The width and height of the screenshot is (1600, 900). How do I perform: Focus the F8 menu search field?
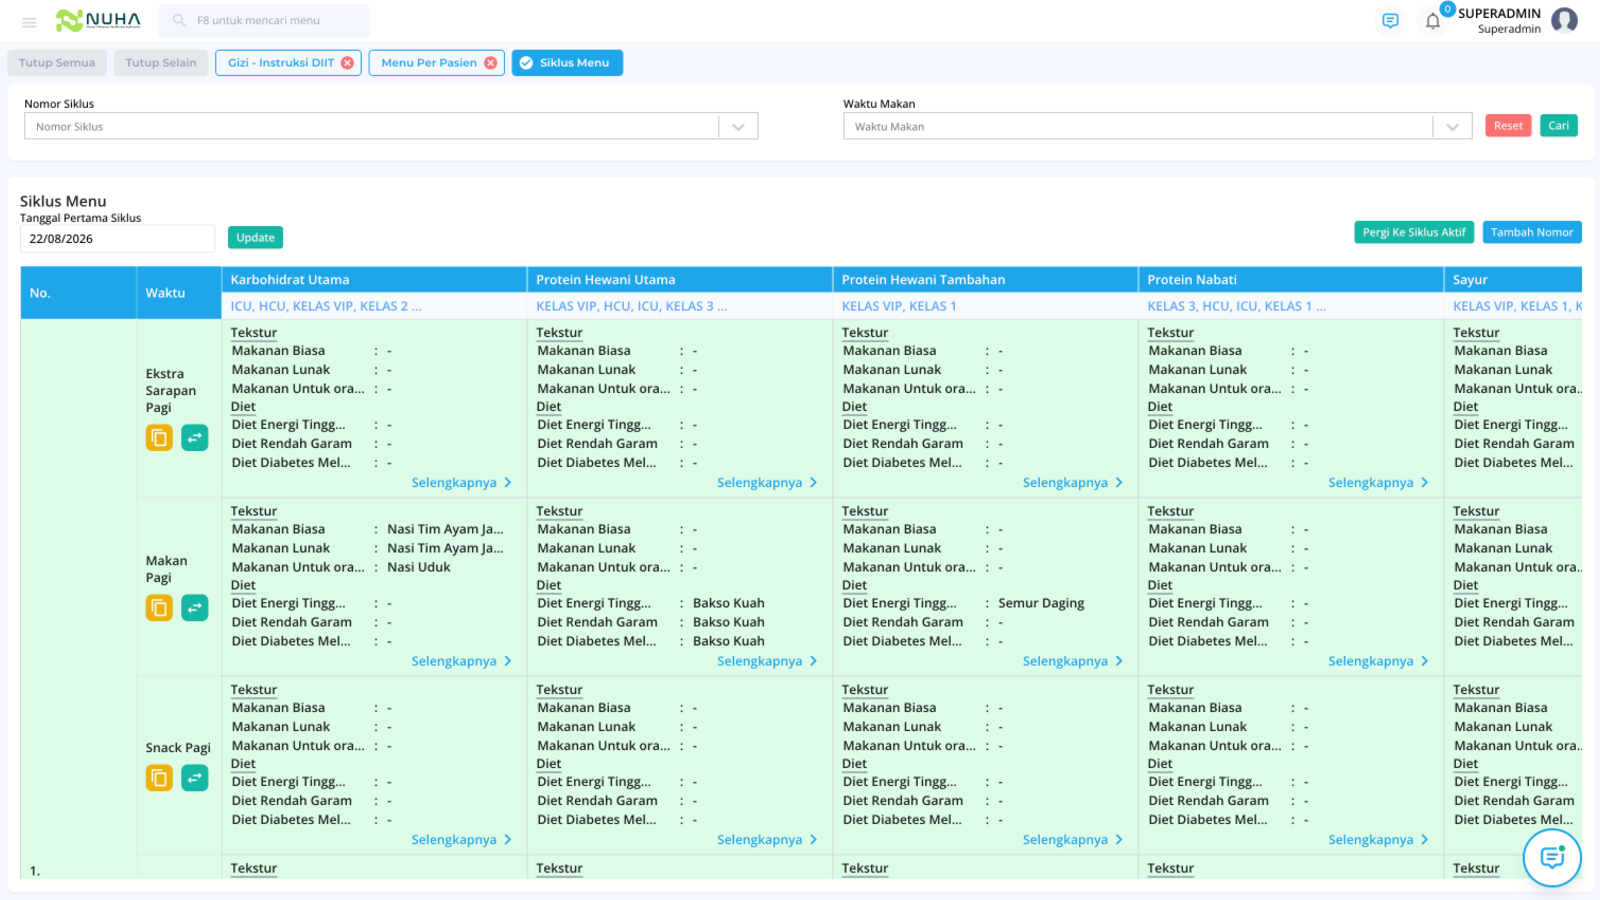click(264, 20)
